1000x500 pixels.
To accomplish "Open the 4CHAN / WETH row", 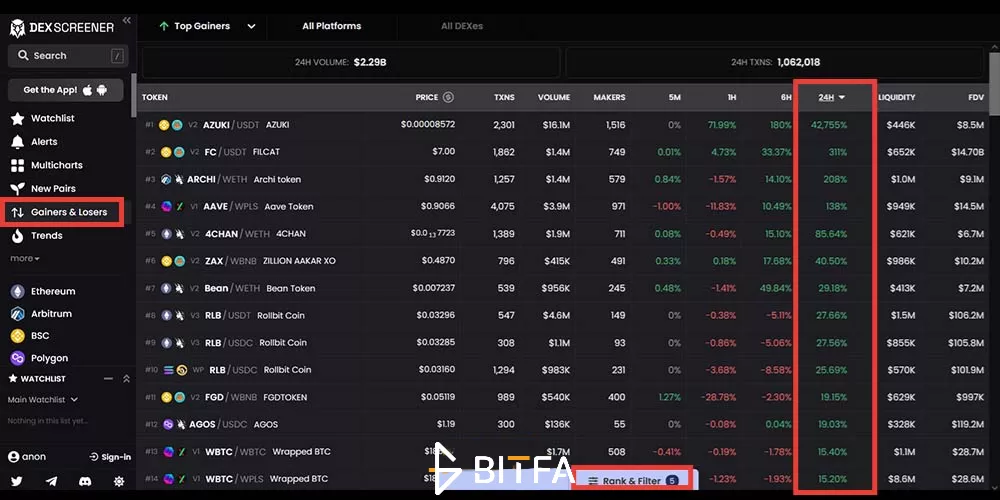I will [x=564, y=234].
